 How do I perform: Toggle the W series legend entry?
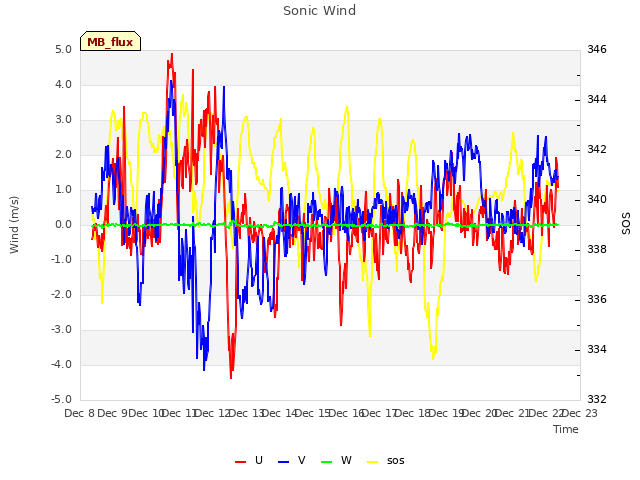[336, 460]
